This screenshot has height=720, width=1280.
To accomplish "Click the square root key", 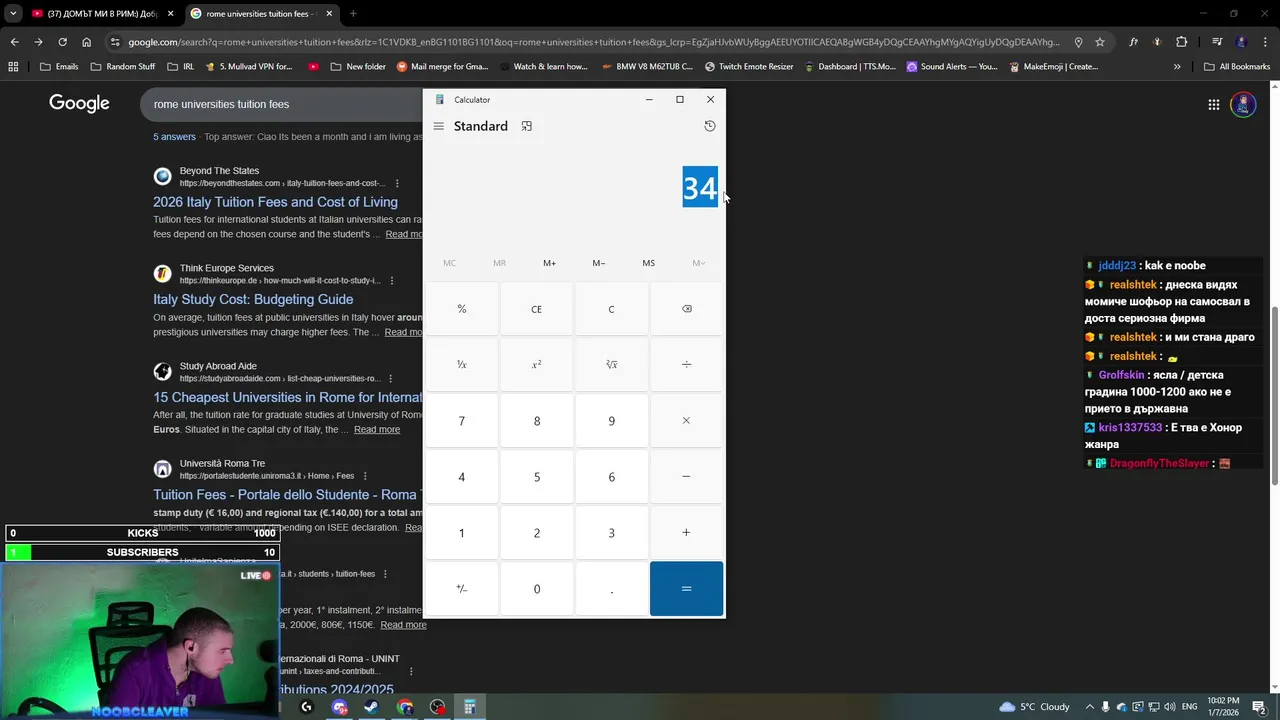I will point(611,365).
